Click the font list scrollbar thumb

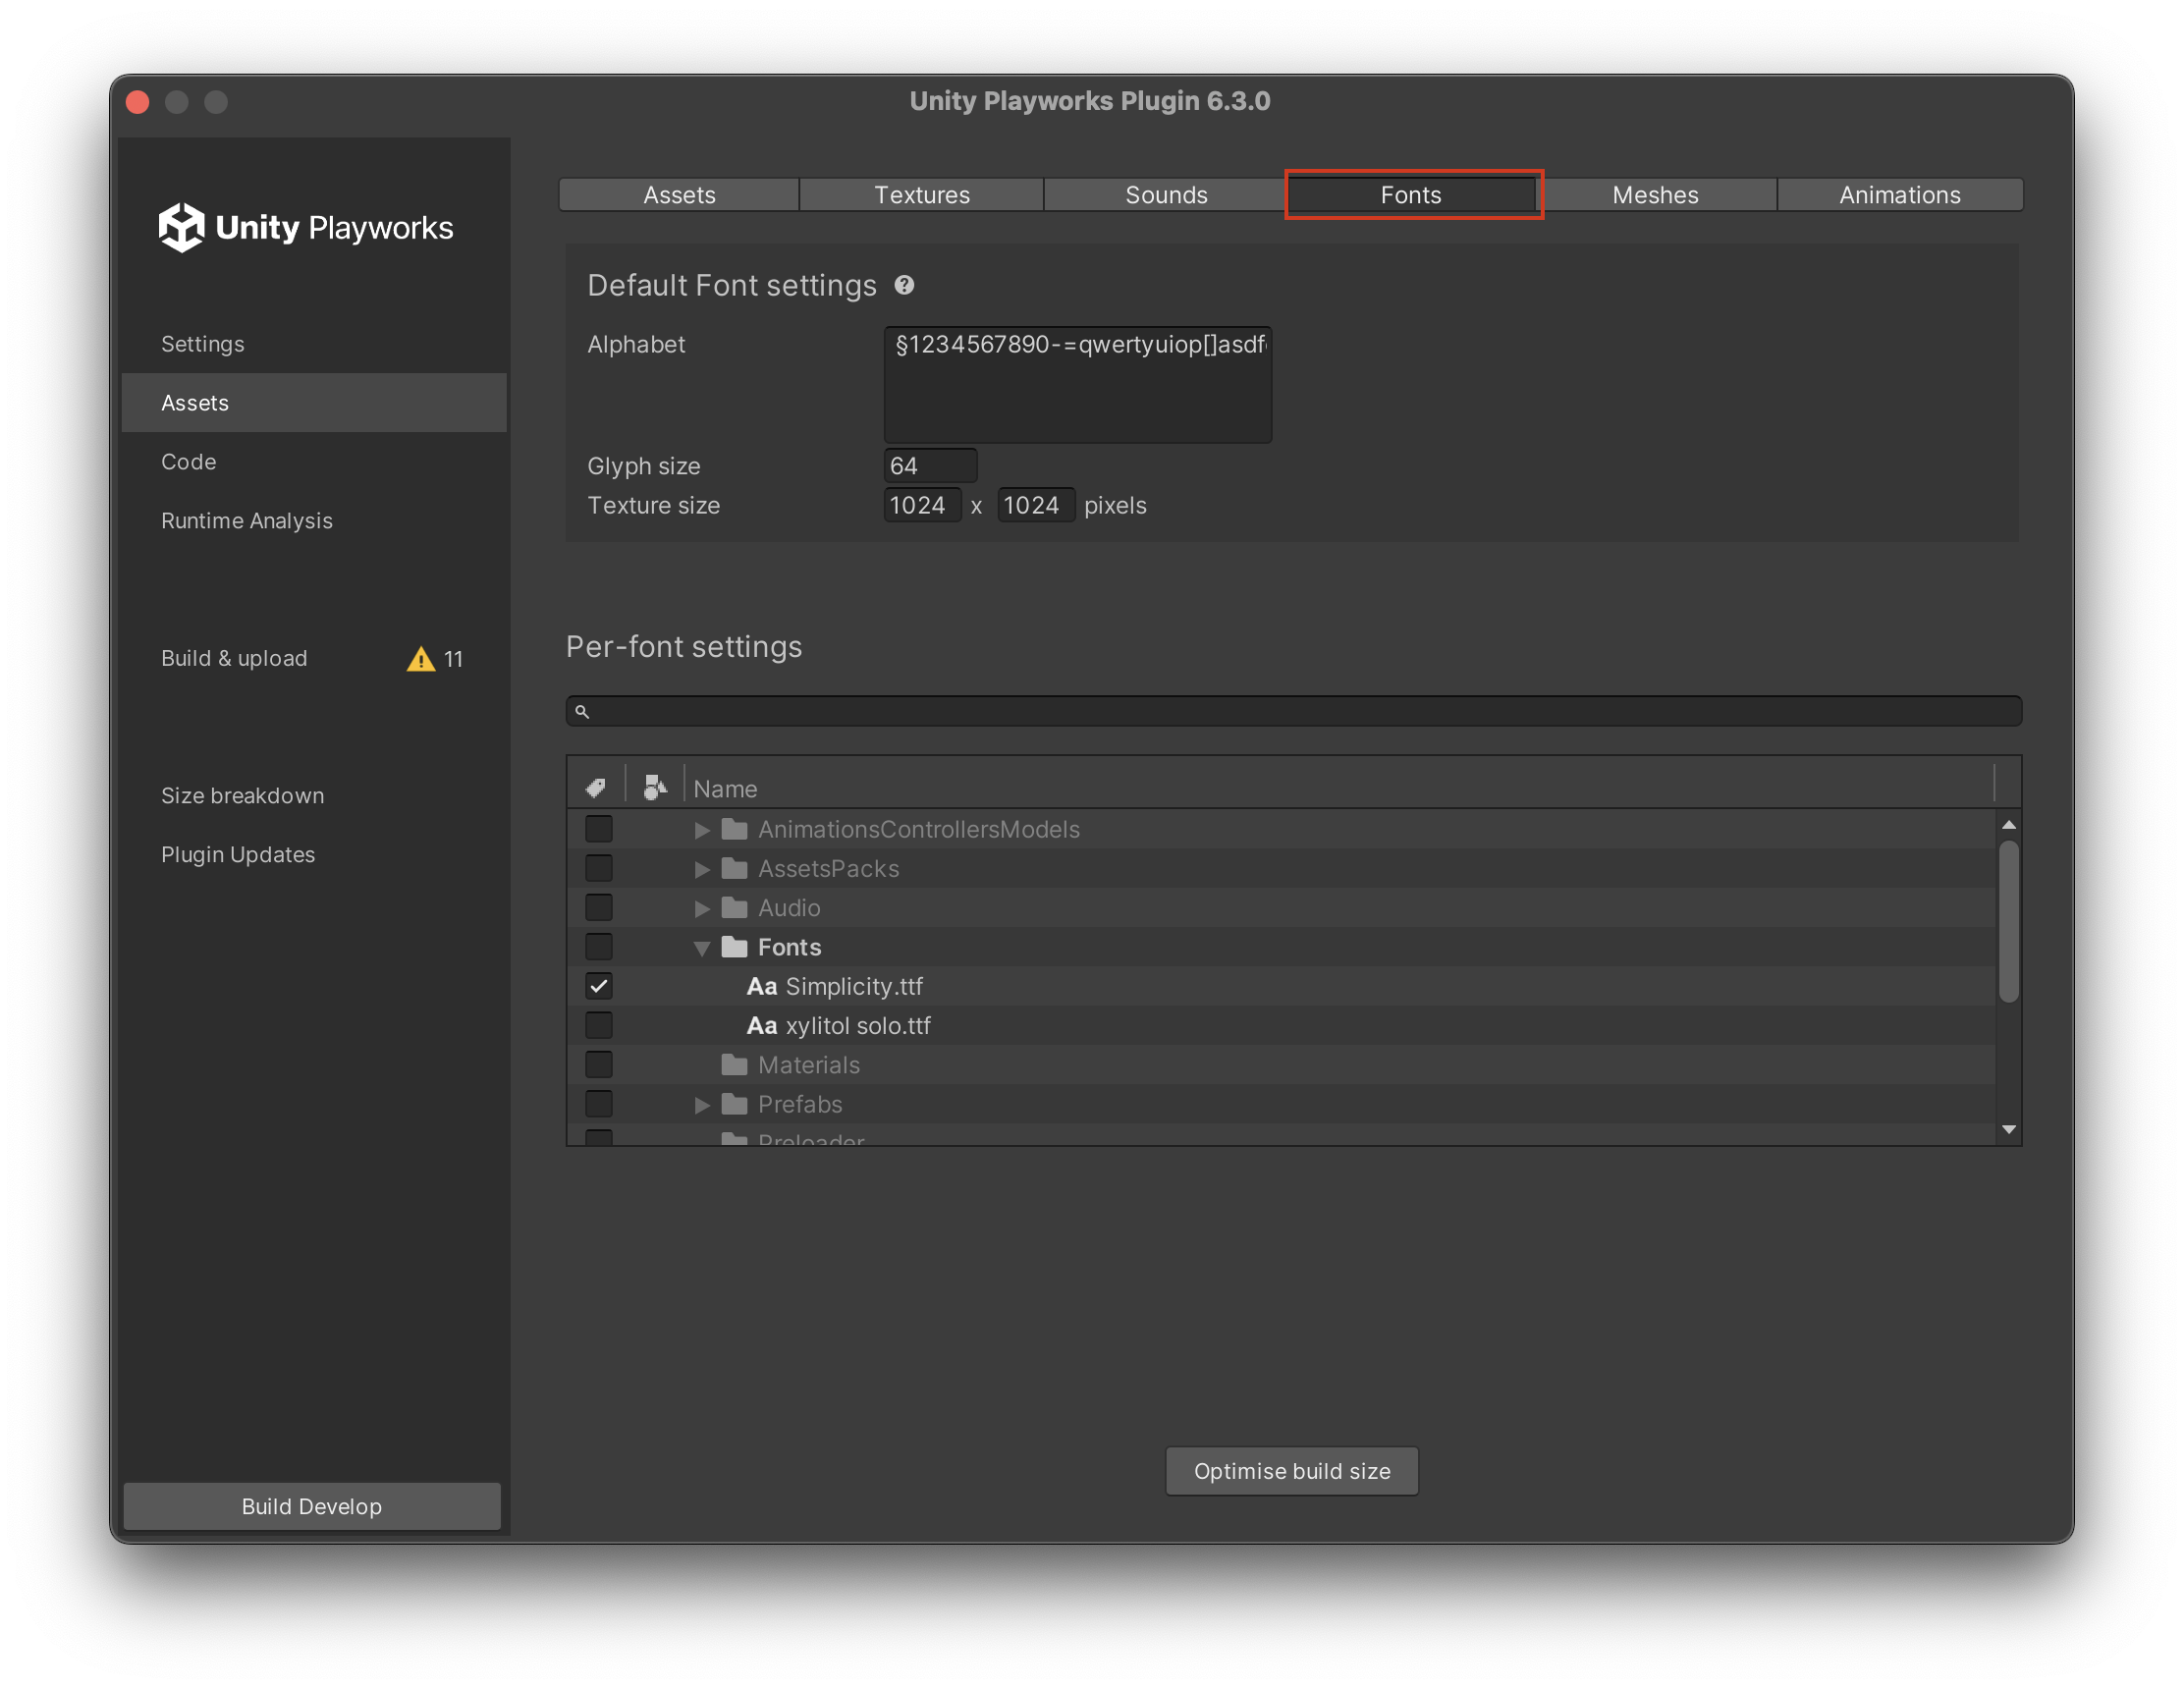(x=2008, y=921)
